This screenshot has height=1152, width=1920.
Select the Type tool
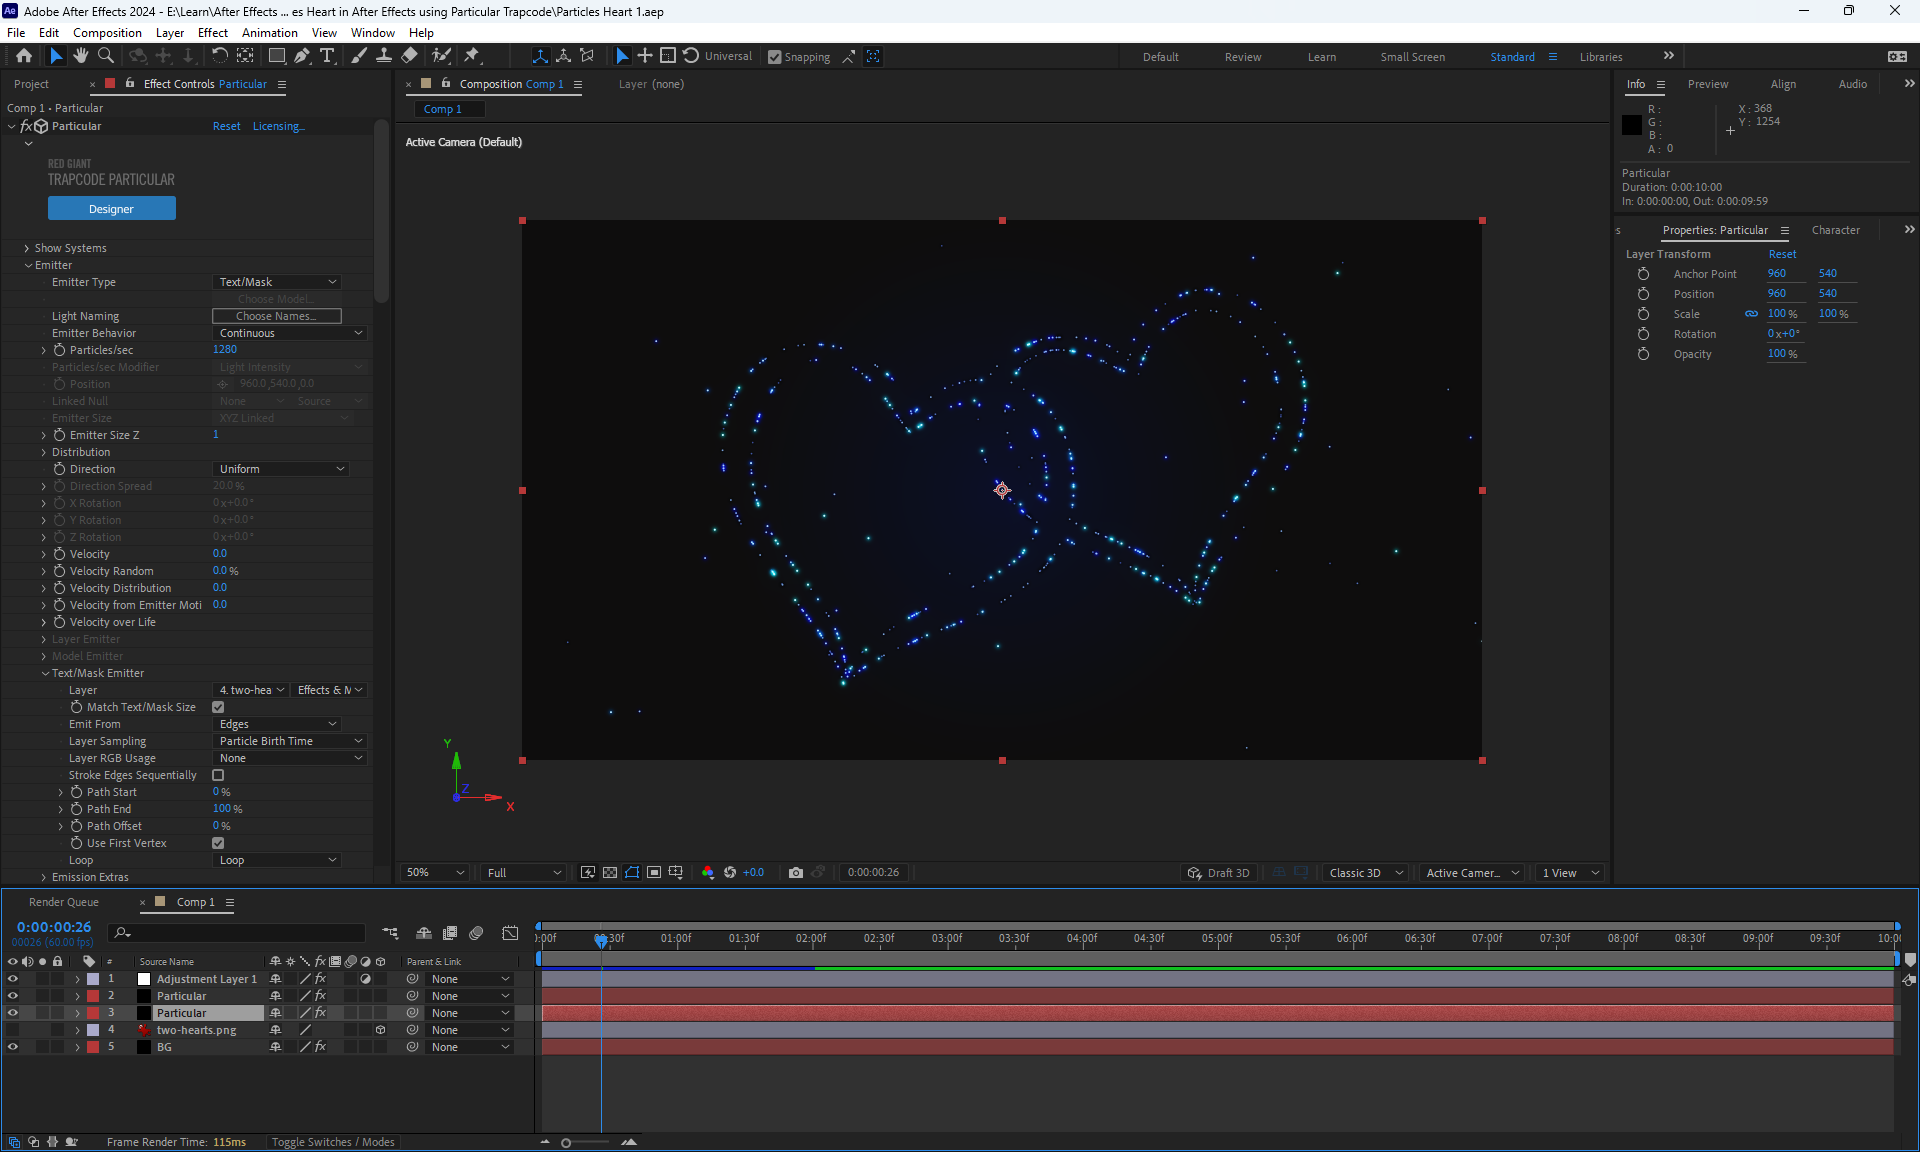click(327, 56)
